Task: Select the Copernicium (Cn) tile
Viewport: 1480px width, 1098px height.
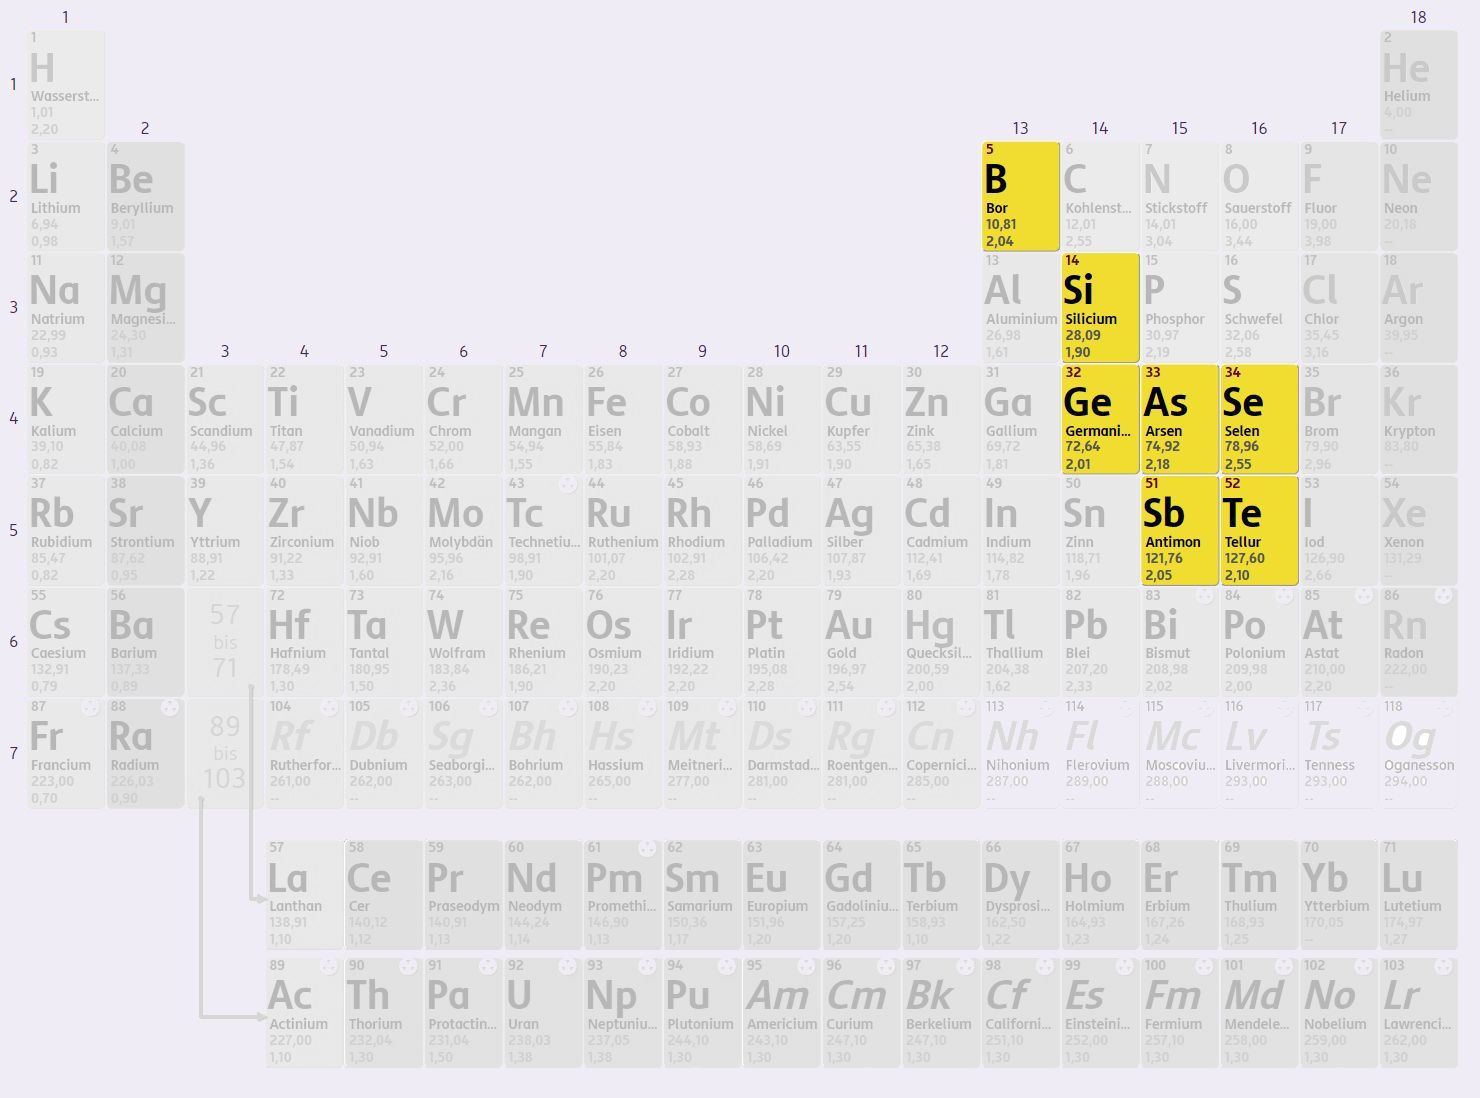Action: coord(941,753)
